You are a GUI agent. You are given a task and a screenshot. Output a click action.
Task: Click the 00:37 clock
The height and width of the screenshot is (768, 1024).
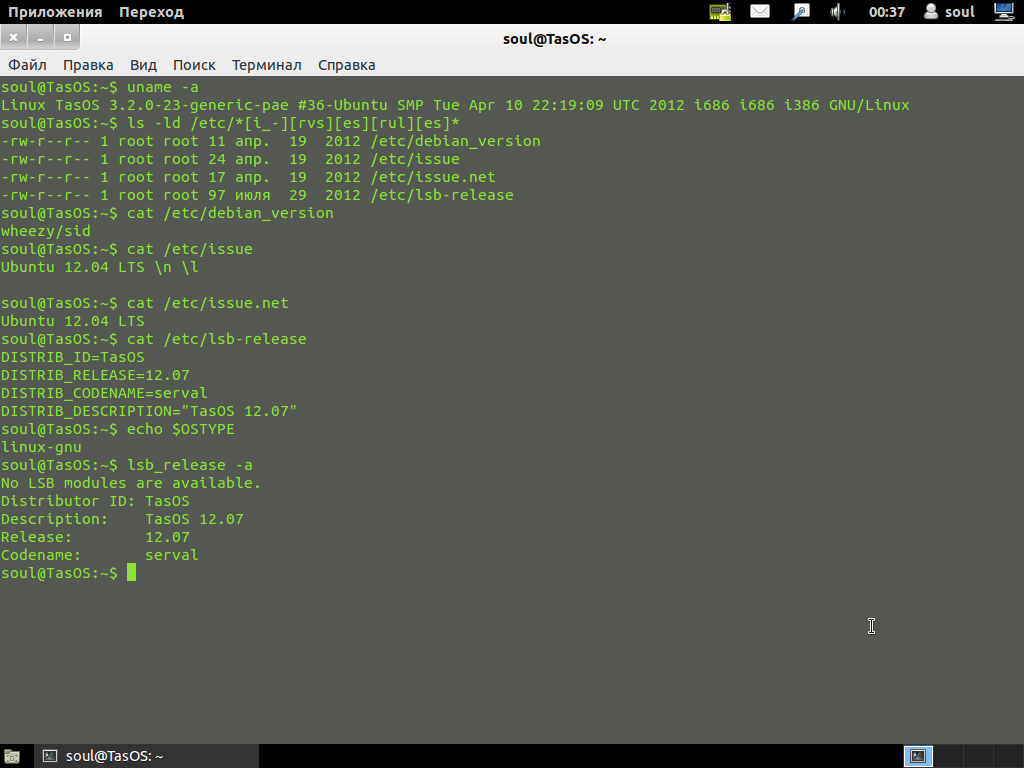[x=886, y=12]
